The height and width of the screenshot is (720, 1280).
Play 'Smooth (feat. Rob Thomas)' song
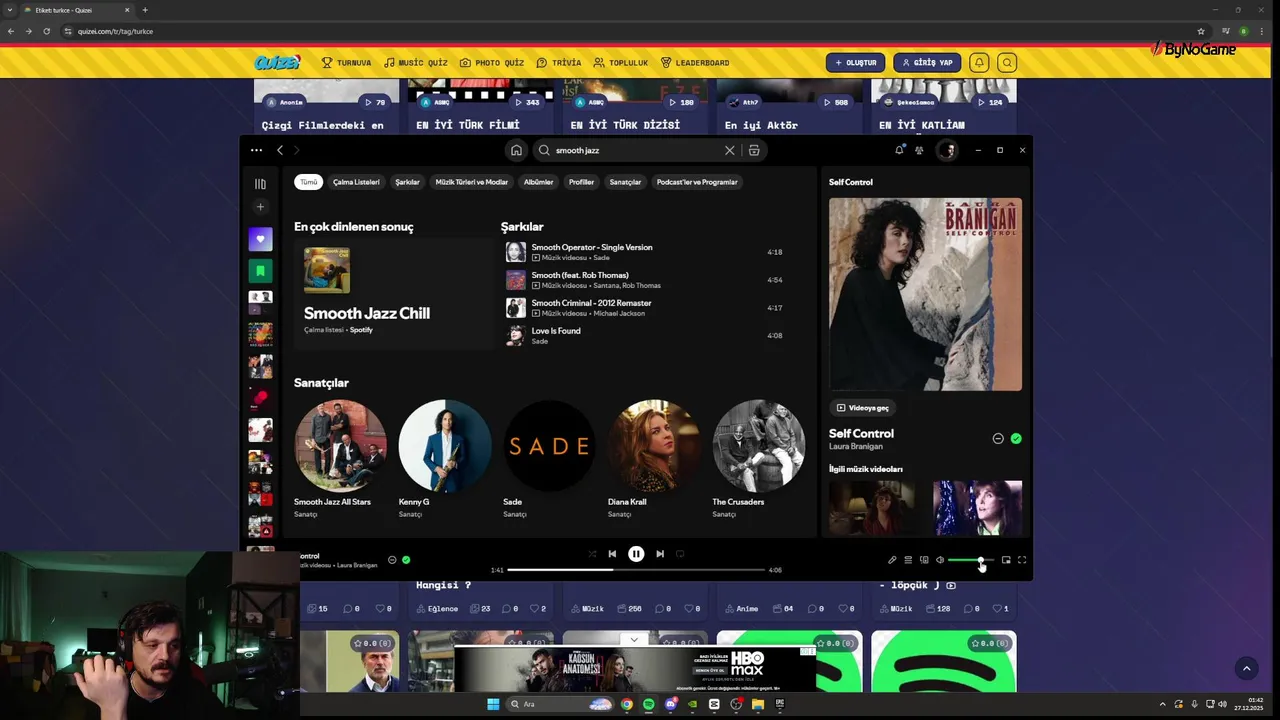click(645, 280)
